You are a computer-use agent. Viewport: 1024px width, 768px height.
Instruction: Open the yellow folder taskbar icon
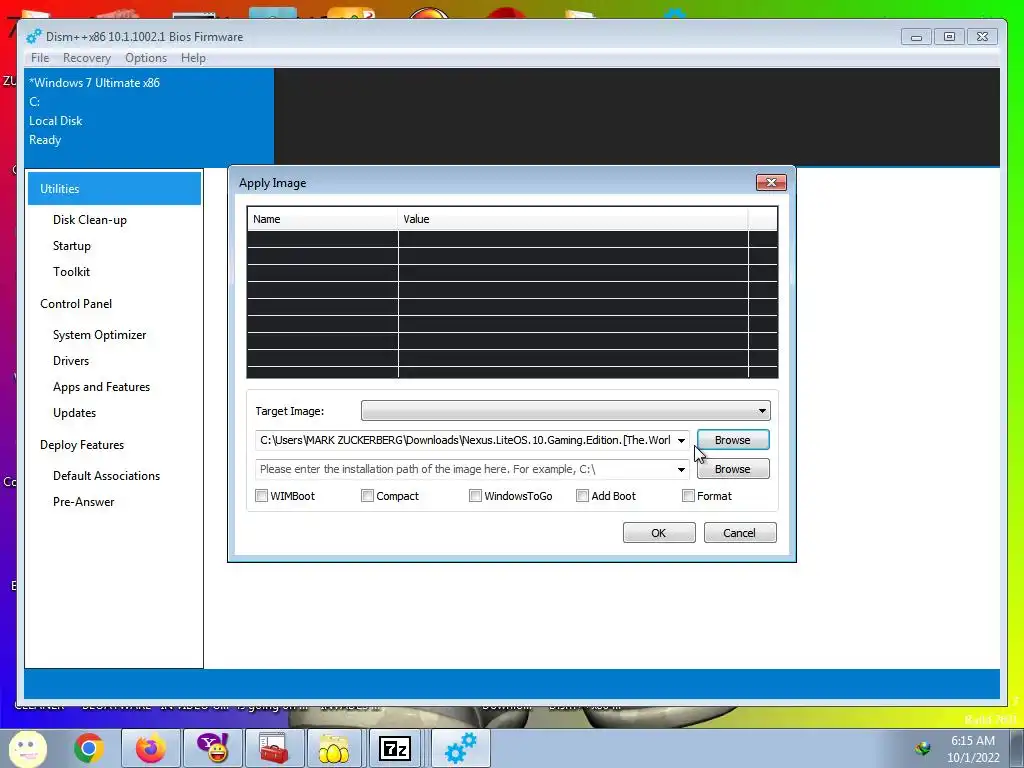(334, 748)
